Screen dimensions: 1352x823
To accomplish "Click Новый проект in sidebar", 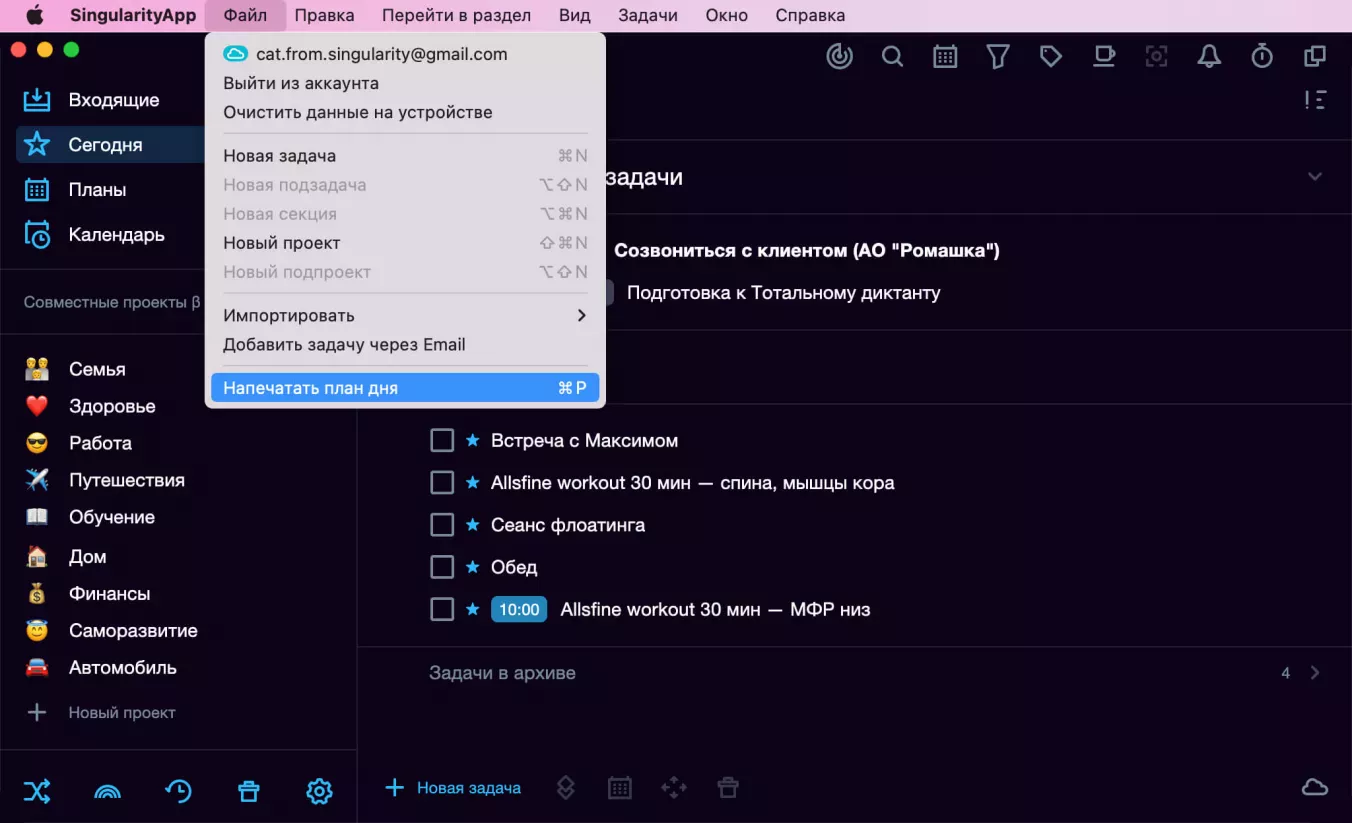I will [x=100, y=713].
